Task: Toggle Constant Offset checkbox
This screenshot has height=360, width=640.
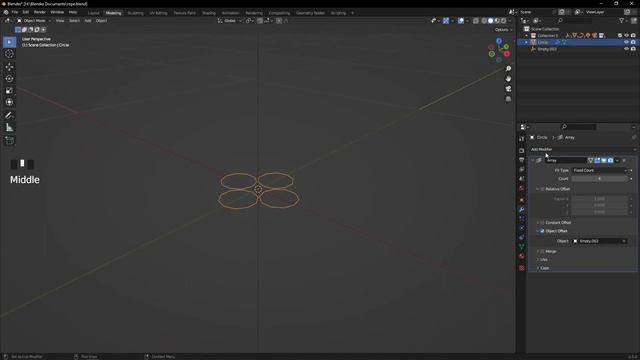Action: (x=542, y=222)
